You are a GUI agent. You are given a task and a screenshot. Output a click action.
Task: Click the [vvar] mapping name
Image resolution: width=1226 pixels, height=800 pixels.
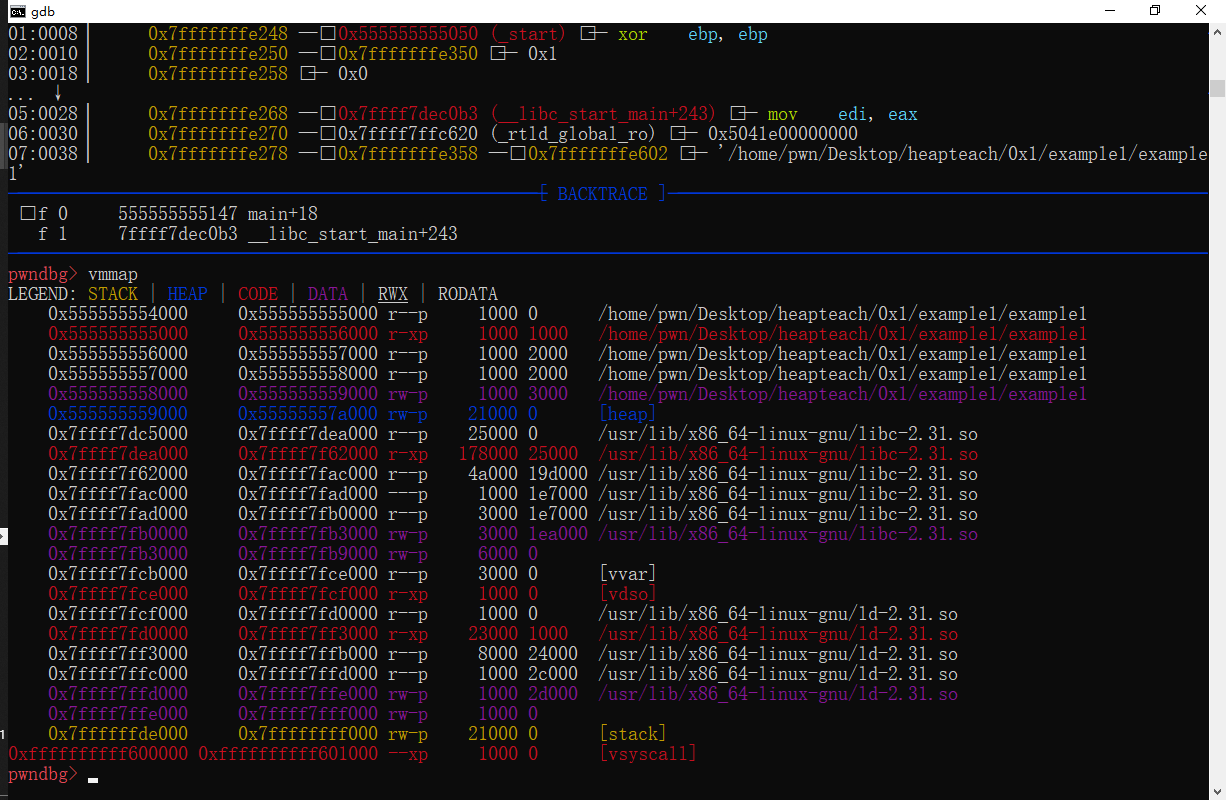[628, 574]
